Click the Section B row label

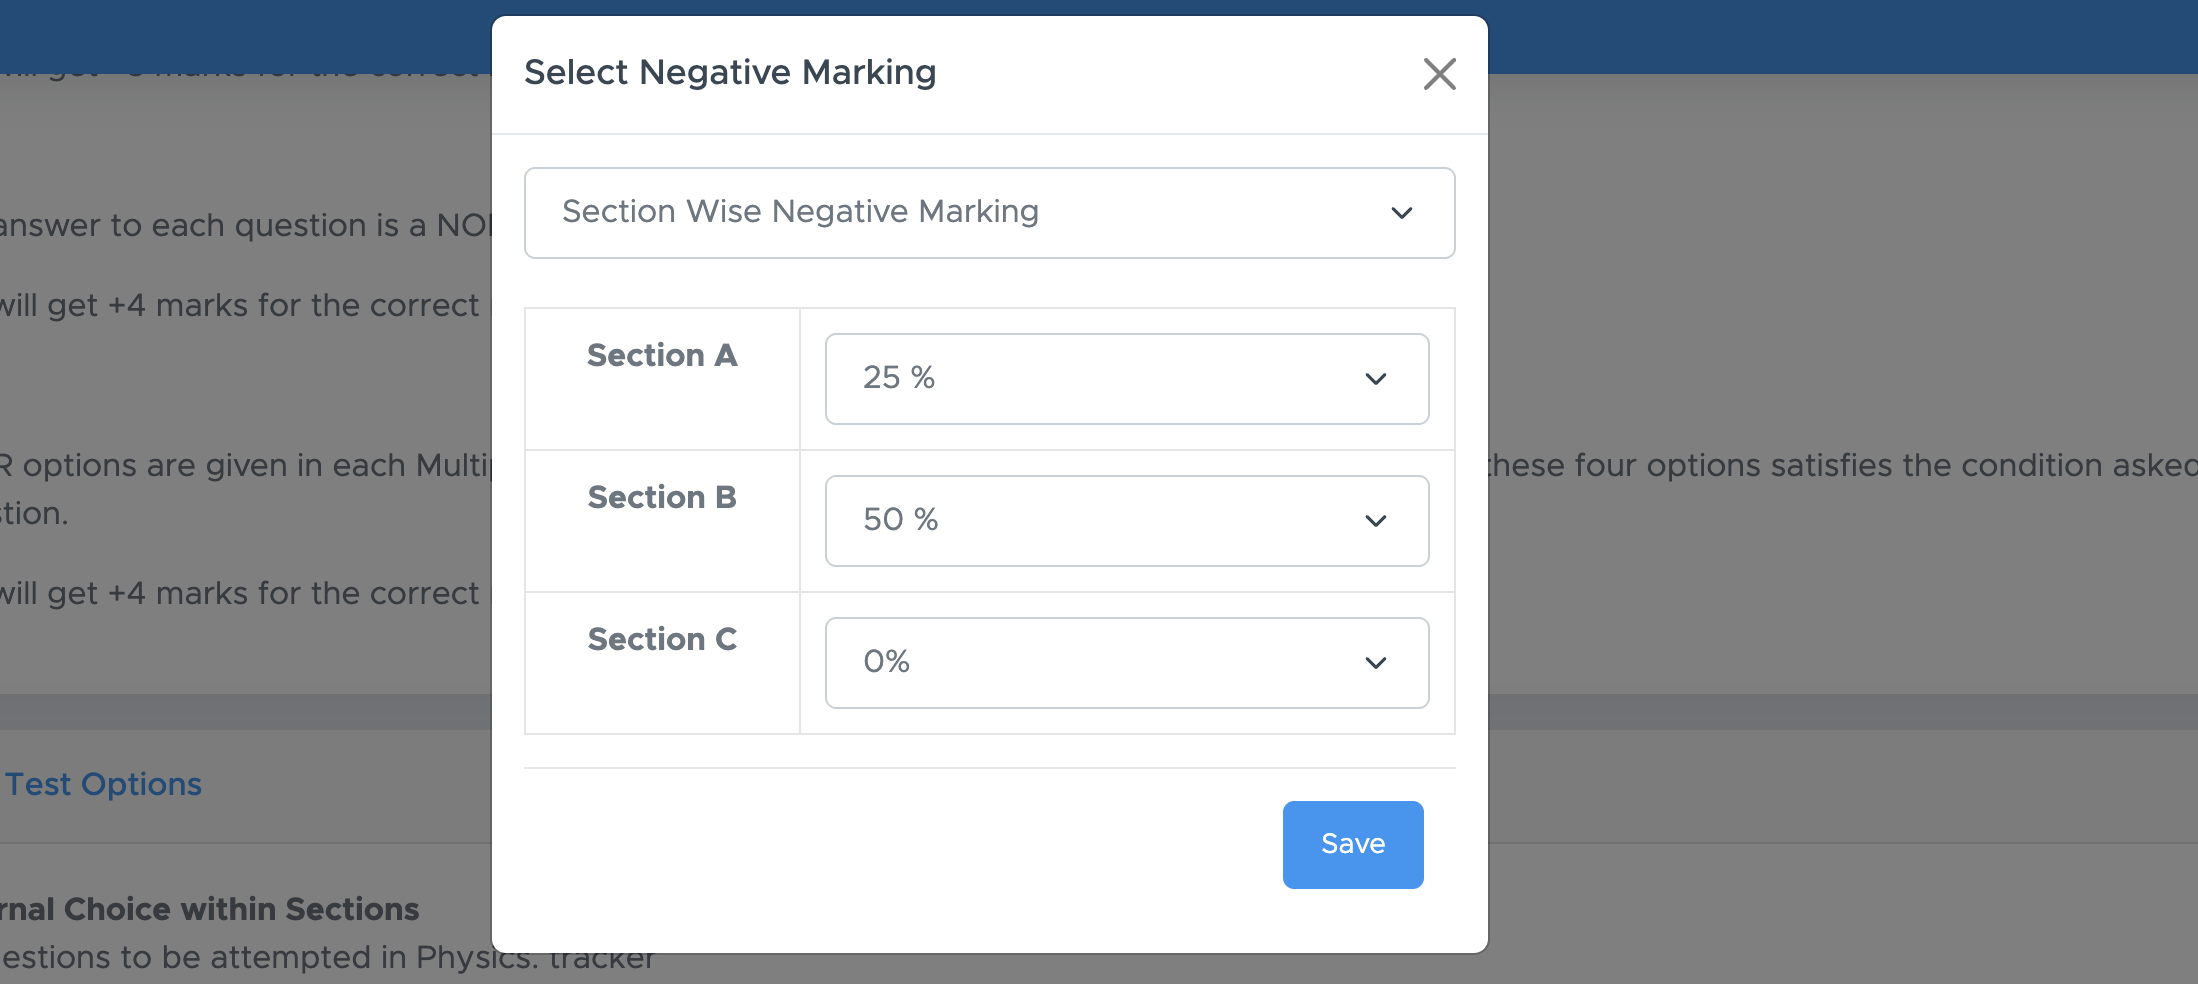tap(662, 498)
